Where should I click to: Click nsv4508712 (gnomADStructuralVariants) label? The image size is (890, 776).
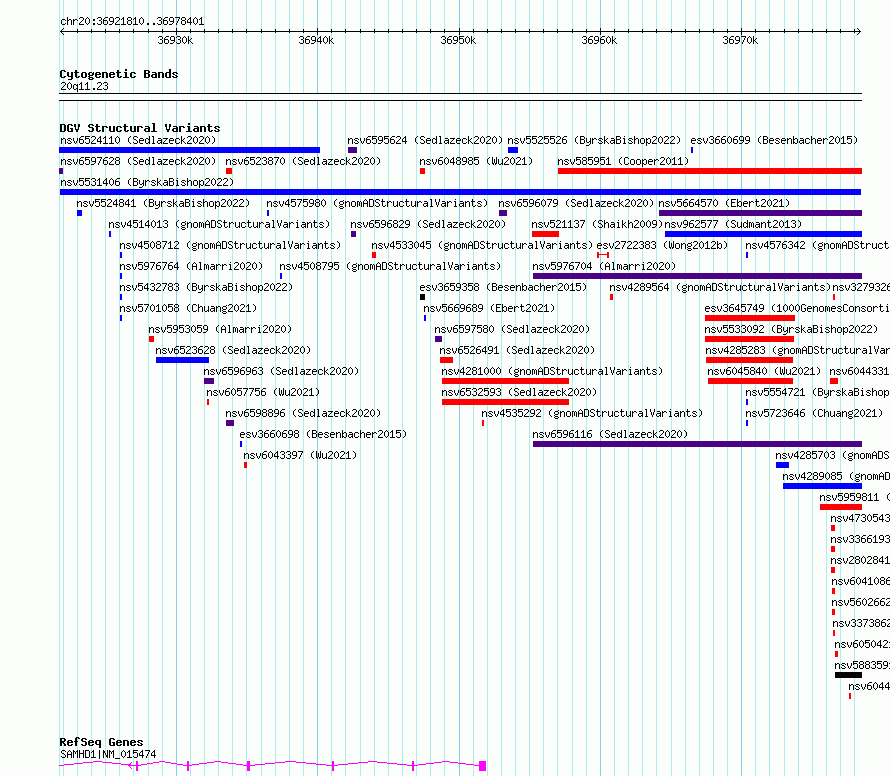click(230, 245)
